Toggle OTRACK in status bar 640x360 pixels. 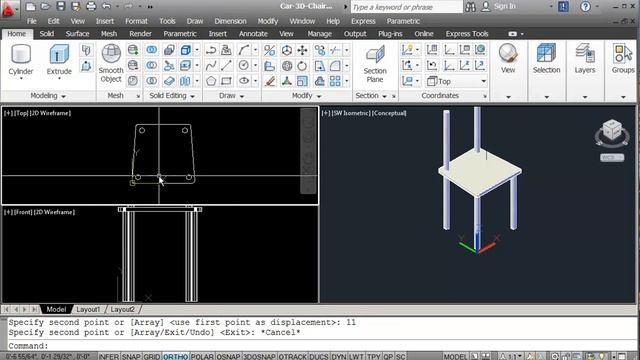[x=292, y=356]
